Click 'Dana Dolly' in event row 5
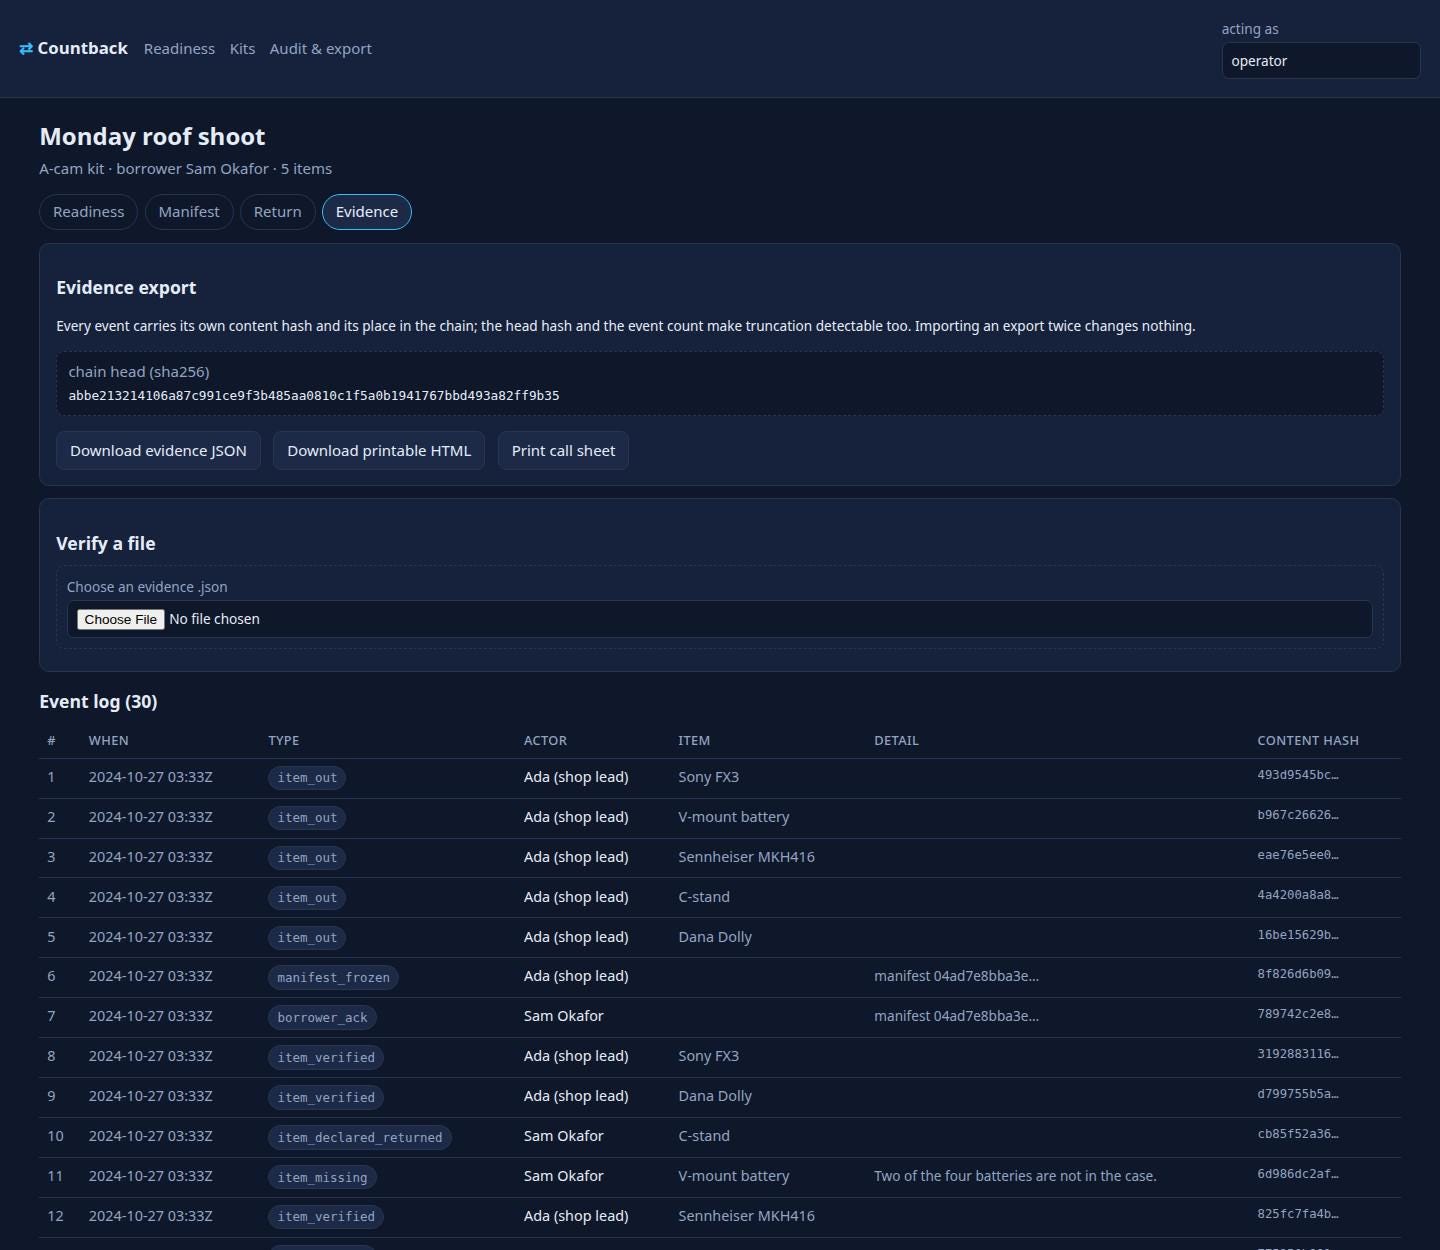This screenshot has height=1250, width=1440. [x=715, y=937]
